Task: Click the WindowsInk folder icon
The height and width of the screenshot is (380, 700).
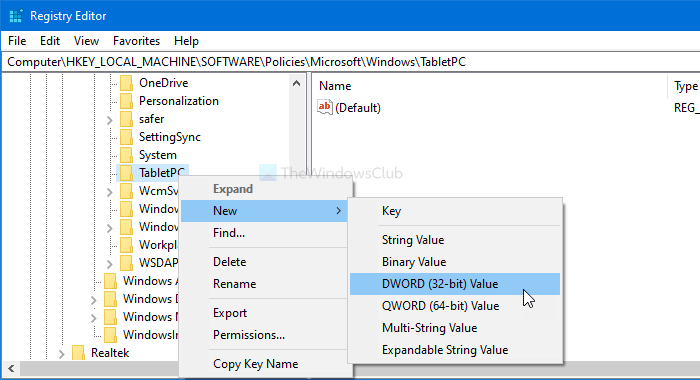Action: [110, 335]
